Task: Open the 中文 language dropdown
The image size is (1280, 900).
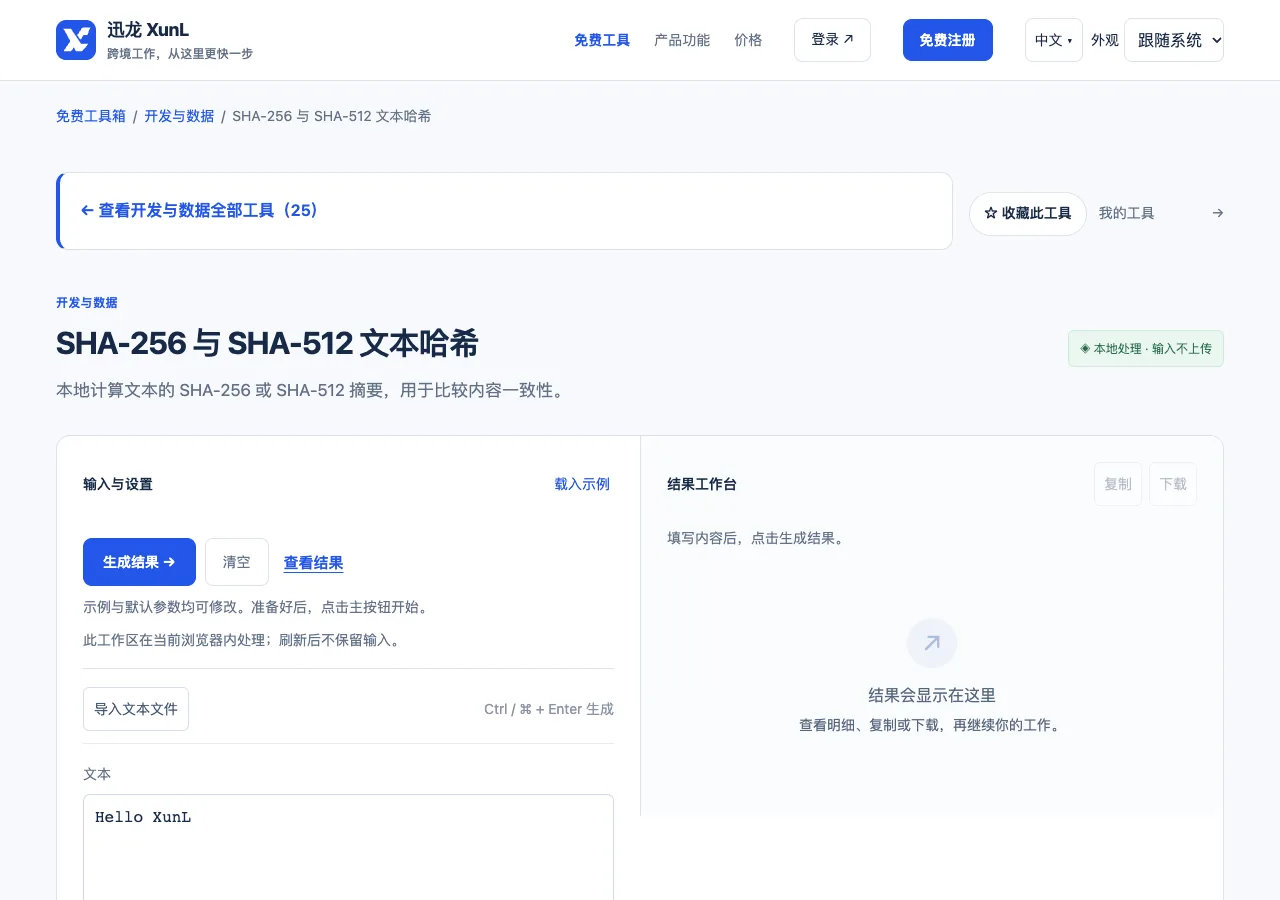Action: [1054, 40]
